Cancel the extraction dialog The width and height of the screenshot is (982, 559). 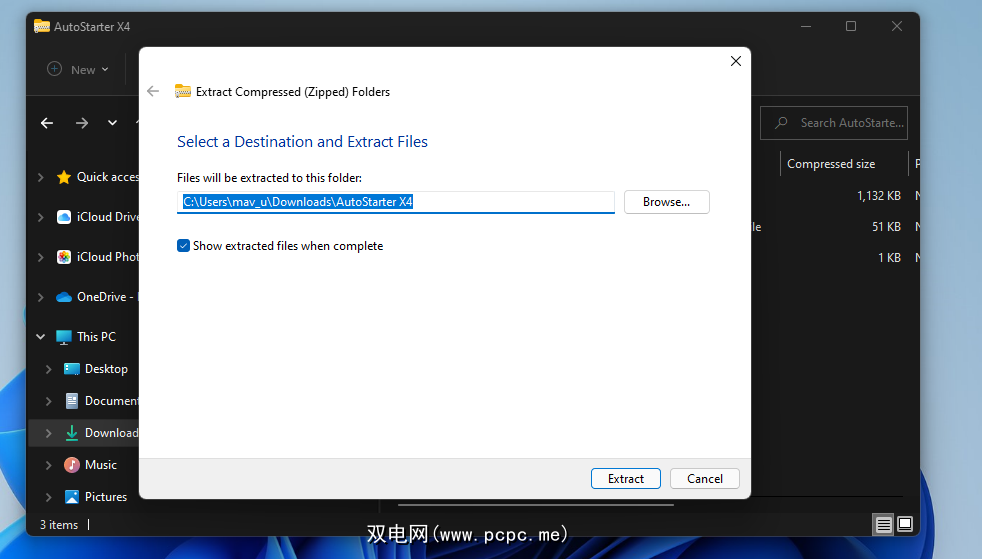tap(705, 478)
